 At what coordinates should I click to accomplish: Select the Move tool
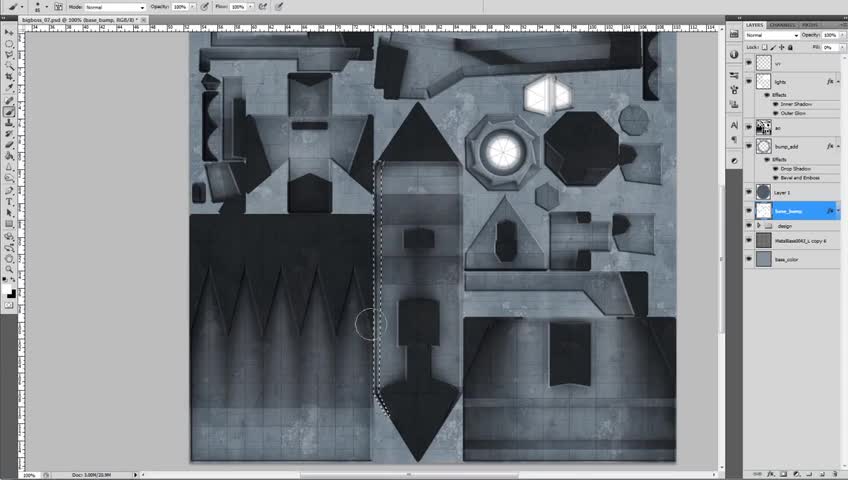click(x=9, y=32)
